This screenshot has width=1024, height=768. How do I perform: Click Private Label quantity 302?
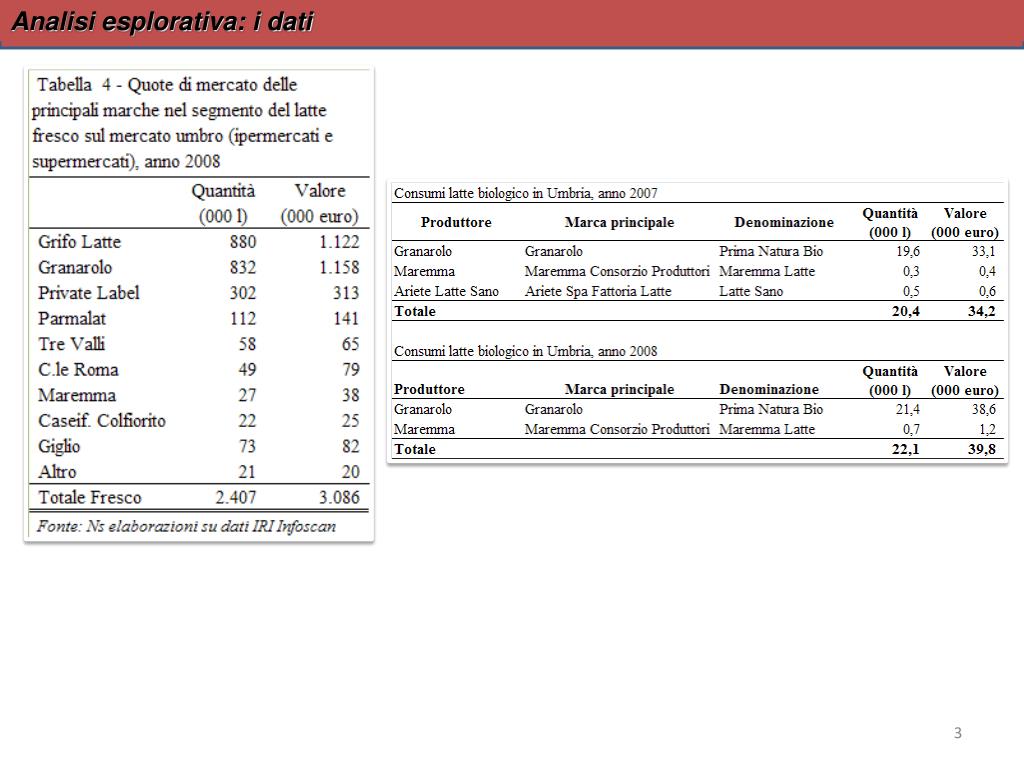(x=243, y=293)
